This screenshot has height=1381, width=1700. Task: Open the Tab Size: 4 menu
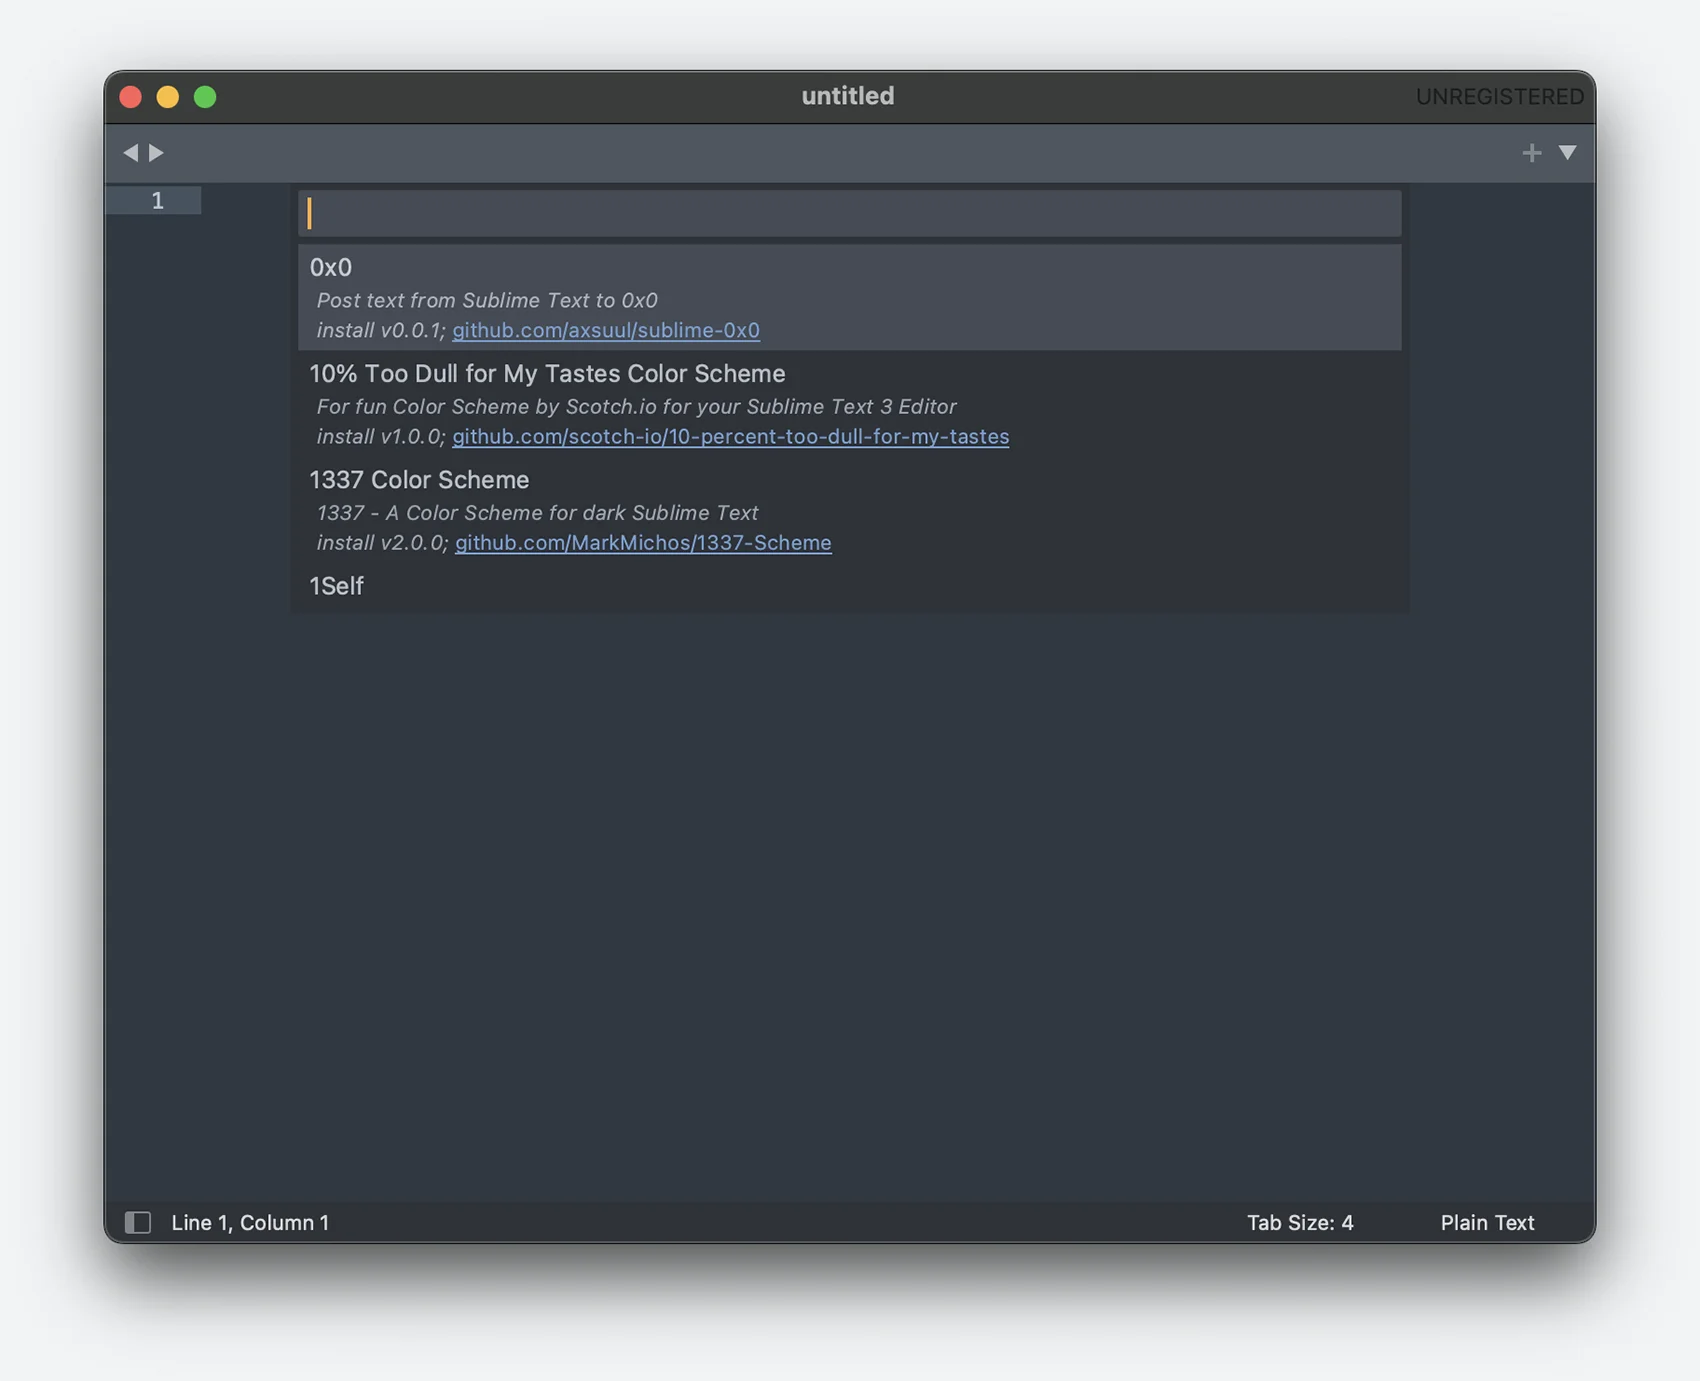pyautogui.click(x=1299, y=1222)
